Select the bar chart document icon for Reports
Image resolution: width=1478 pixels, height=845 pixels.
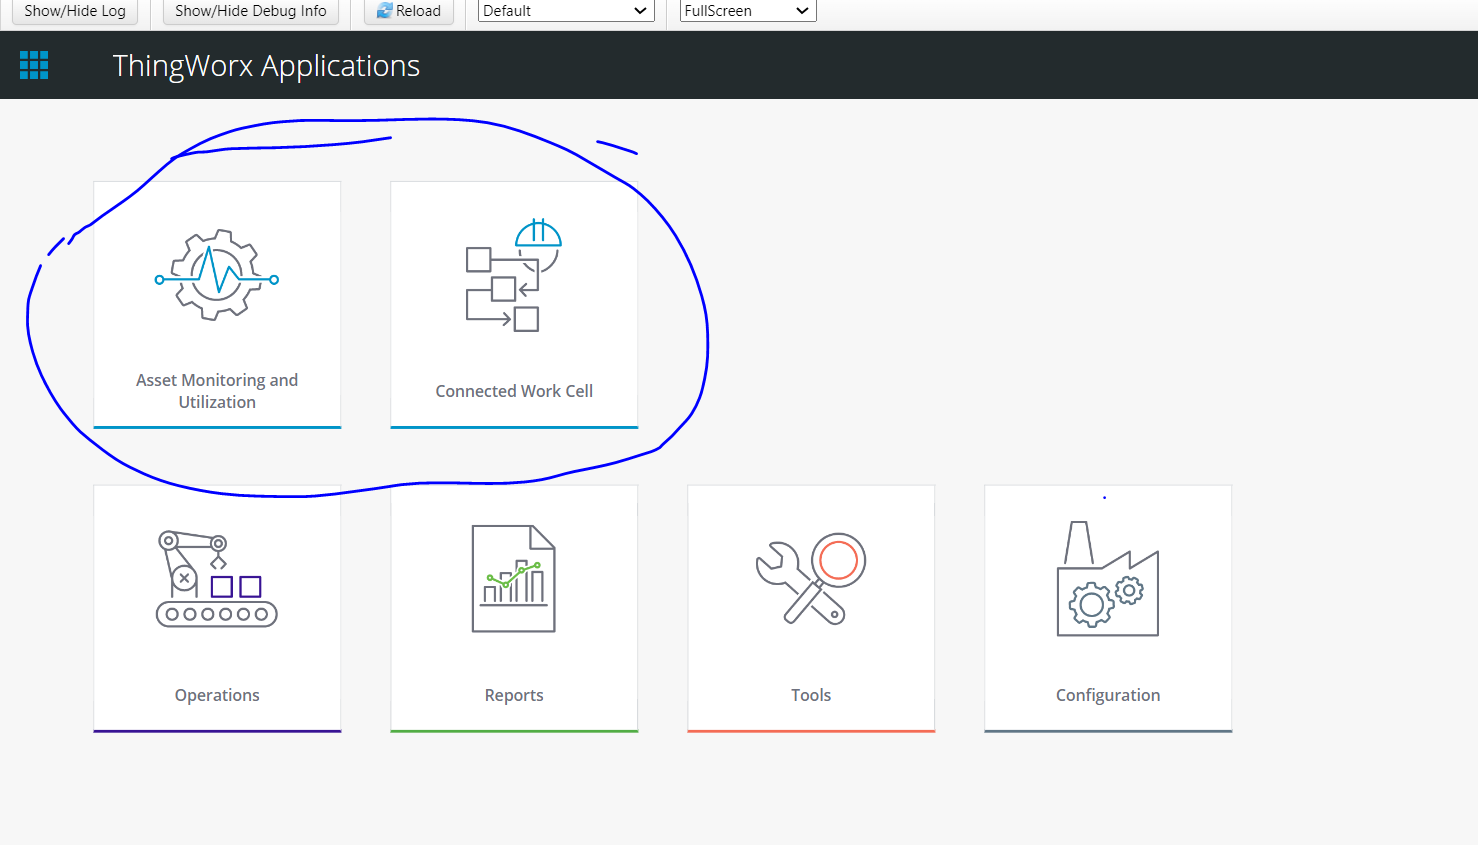point(513,578)
